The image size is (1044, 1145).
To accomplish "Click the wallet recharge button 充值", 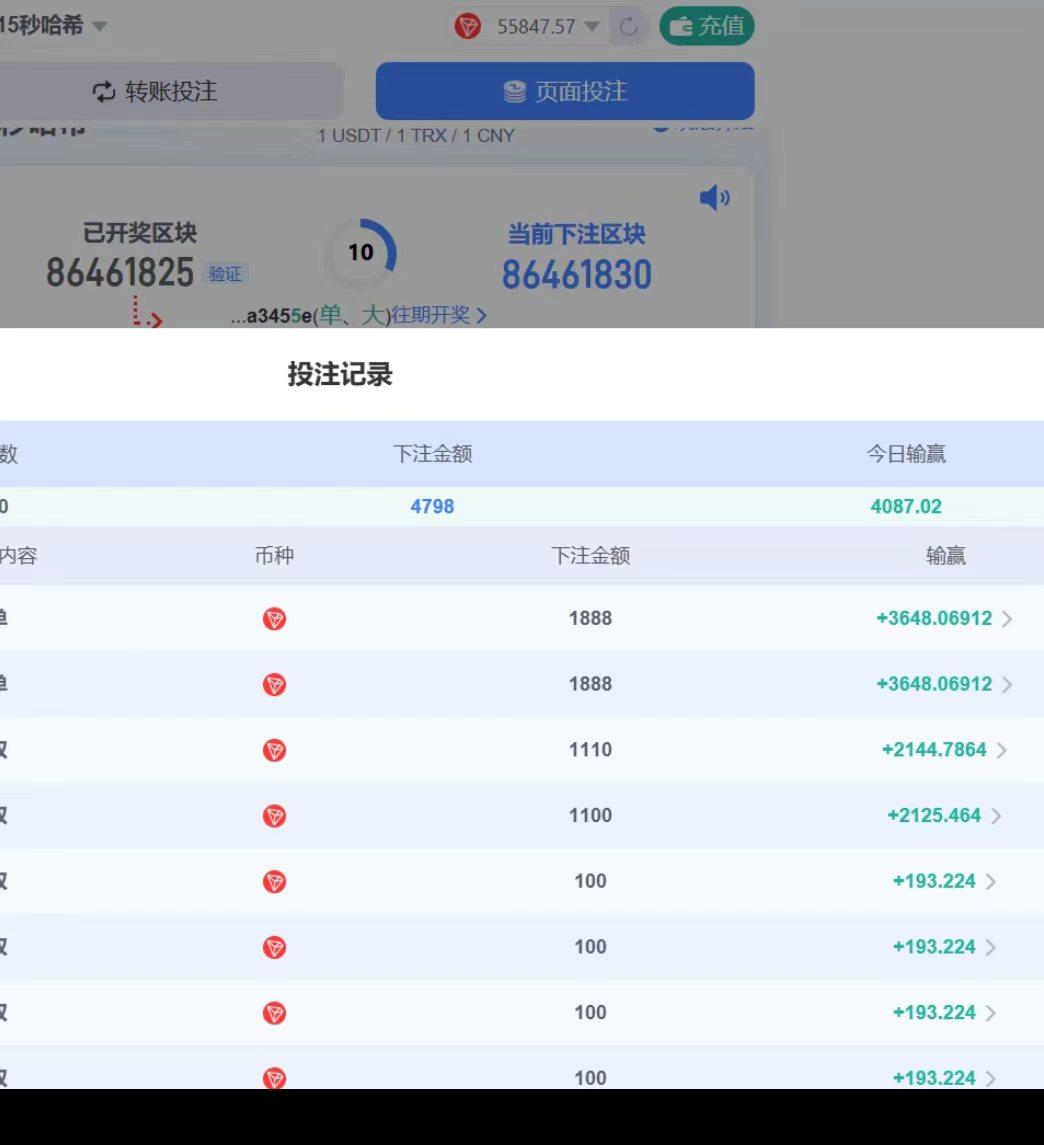I will coord(707,26).
